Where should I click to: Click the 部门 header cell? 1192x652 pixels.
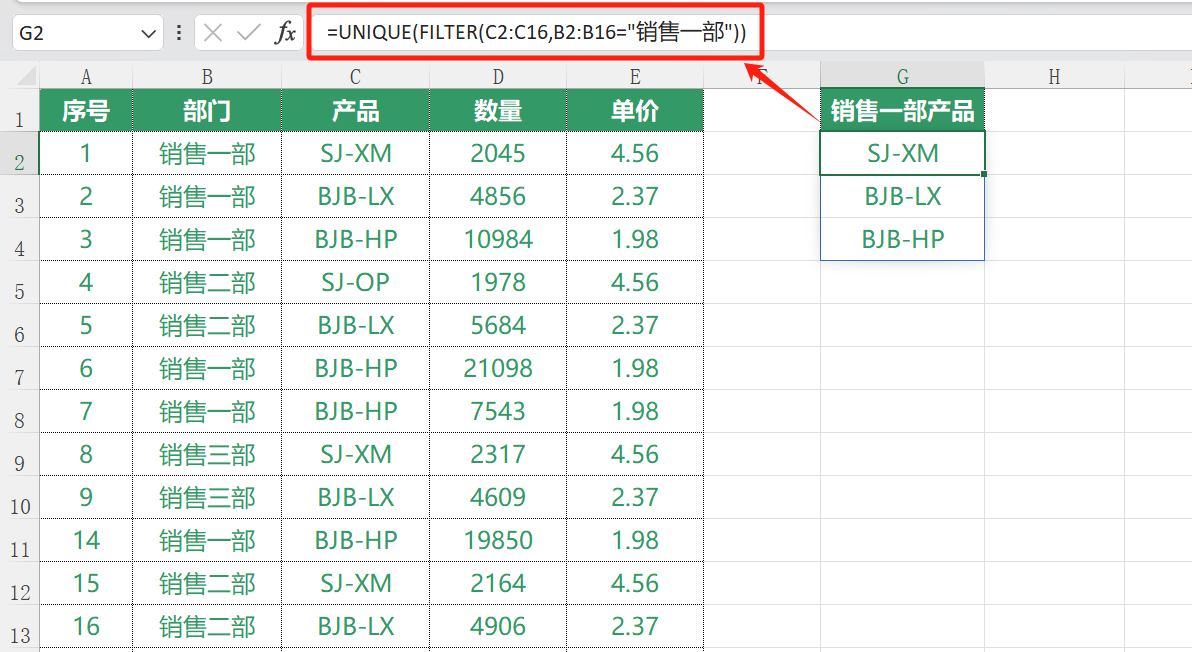tap(207, 111)
